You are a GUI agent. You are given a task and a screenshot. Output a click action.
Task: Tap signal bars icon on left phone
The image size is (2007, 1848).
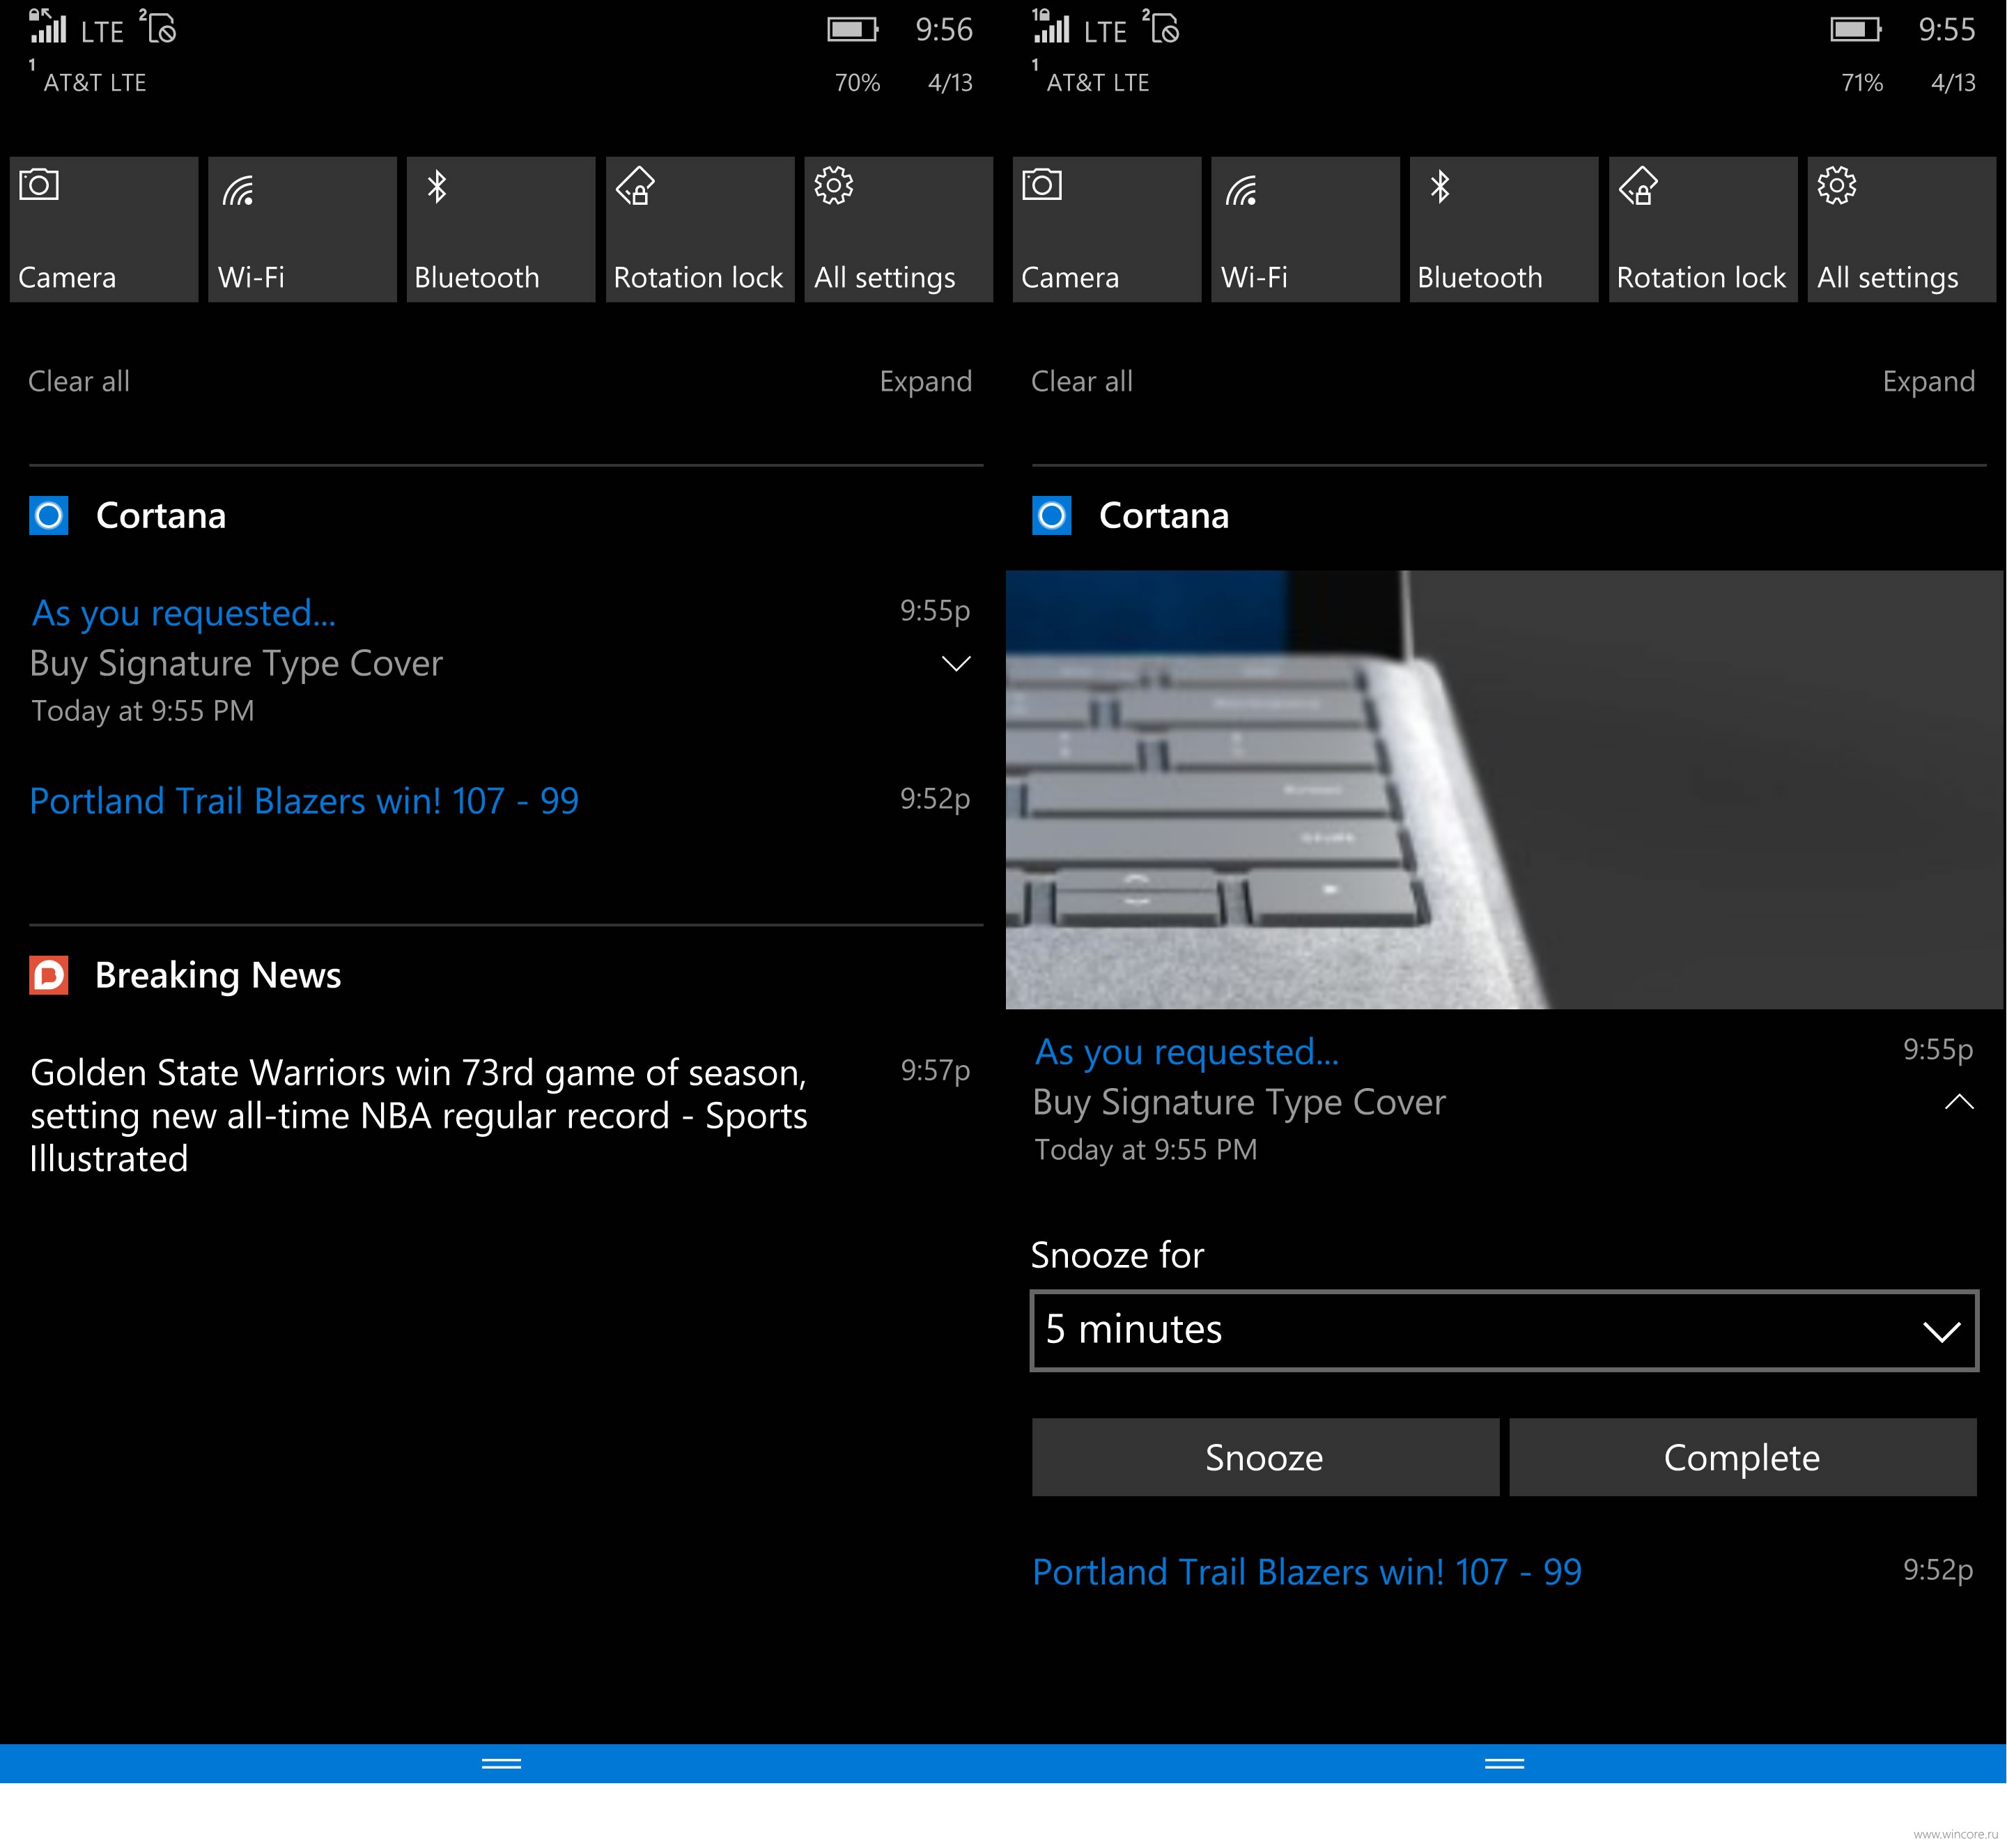pos(47,28)
